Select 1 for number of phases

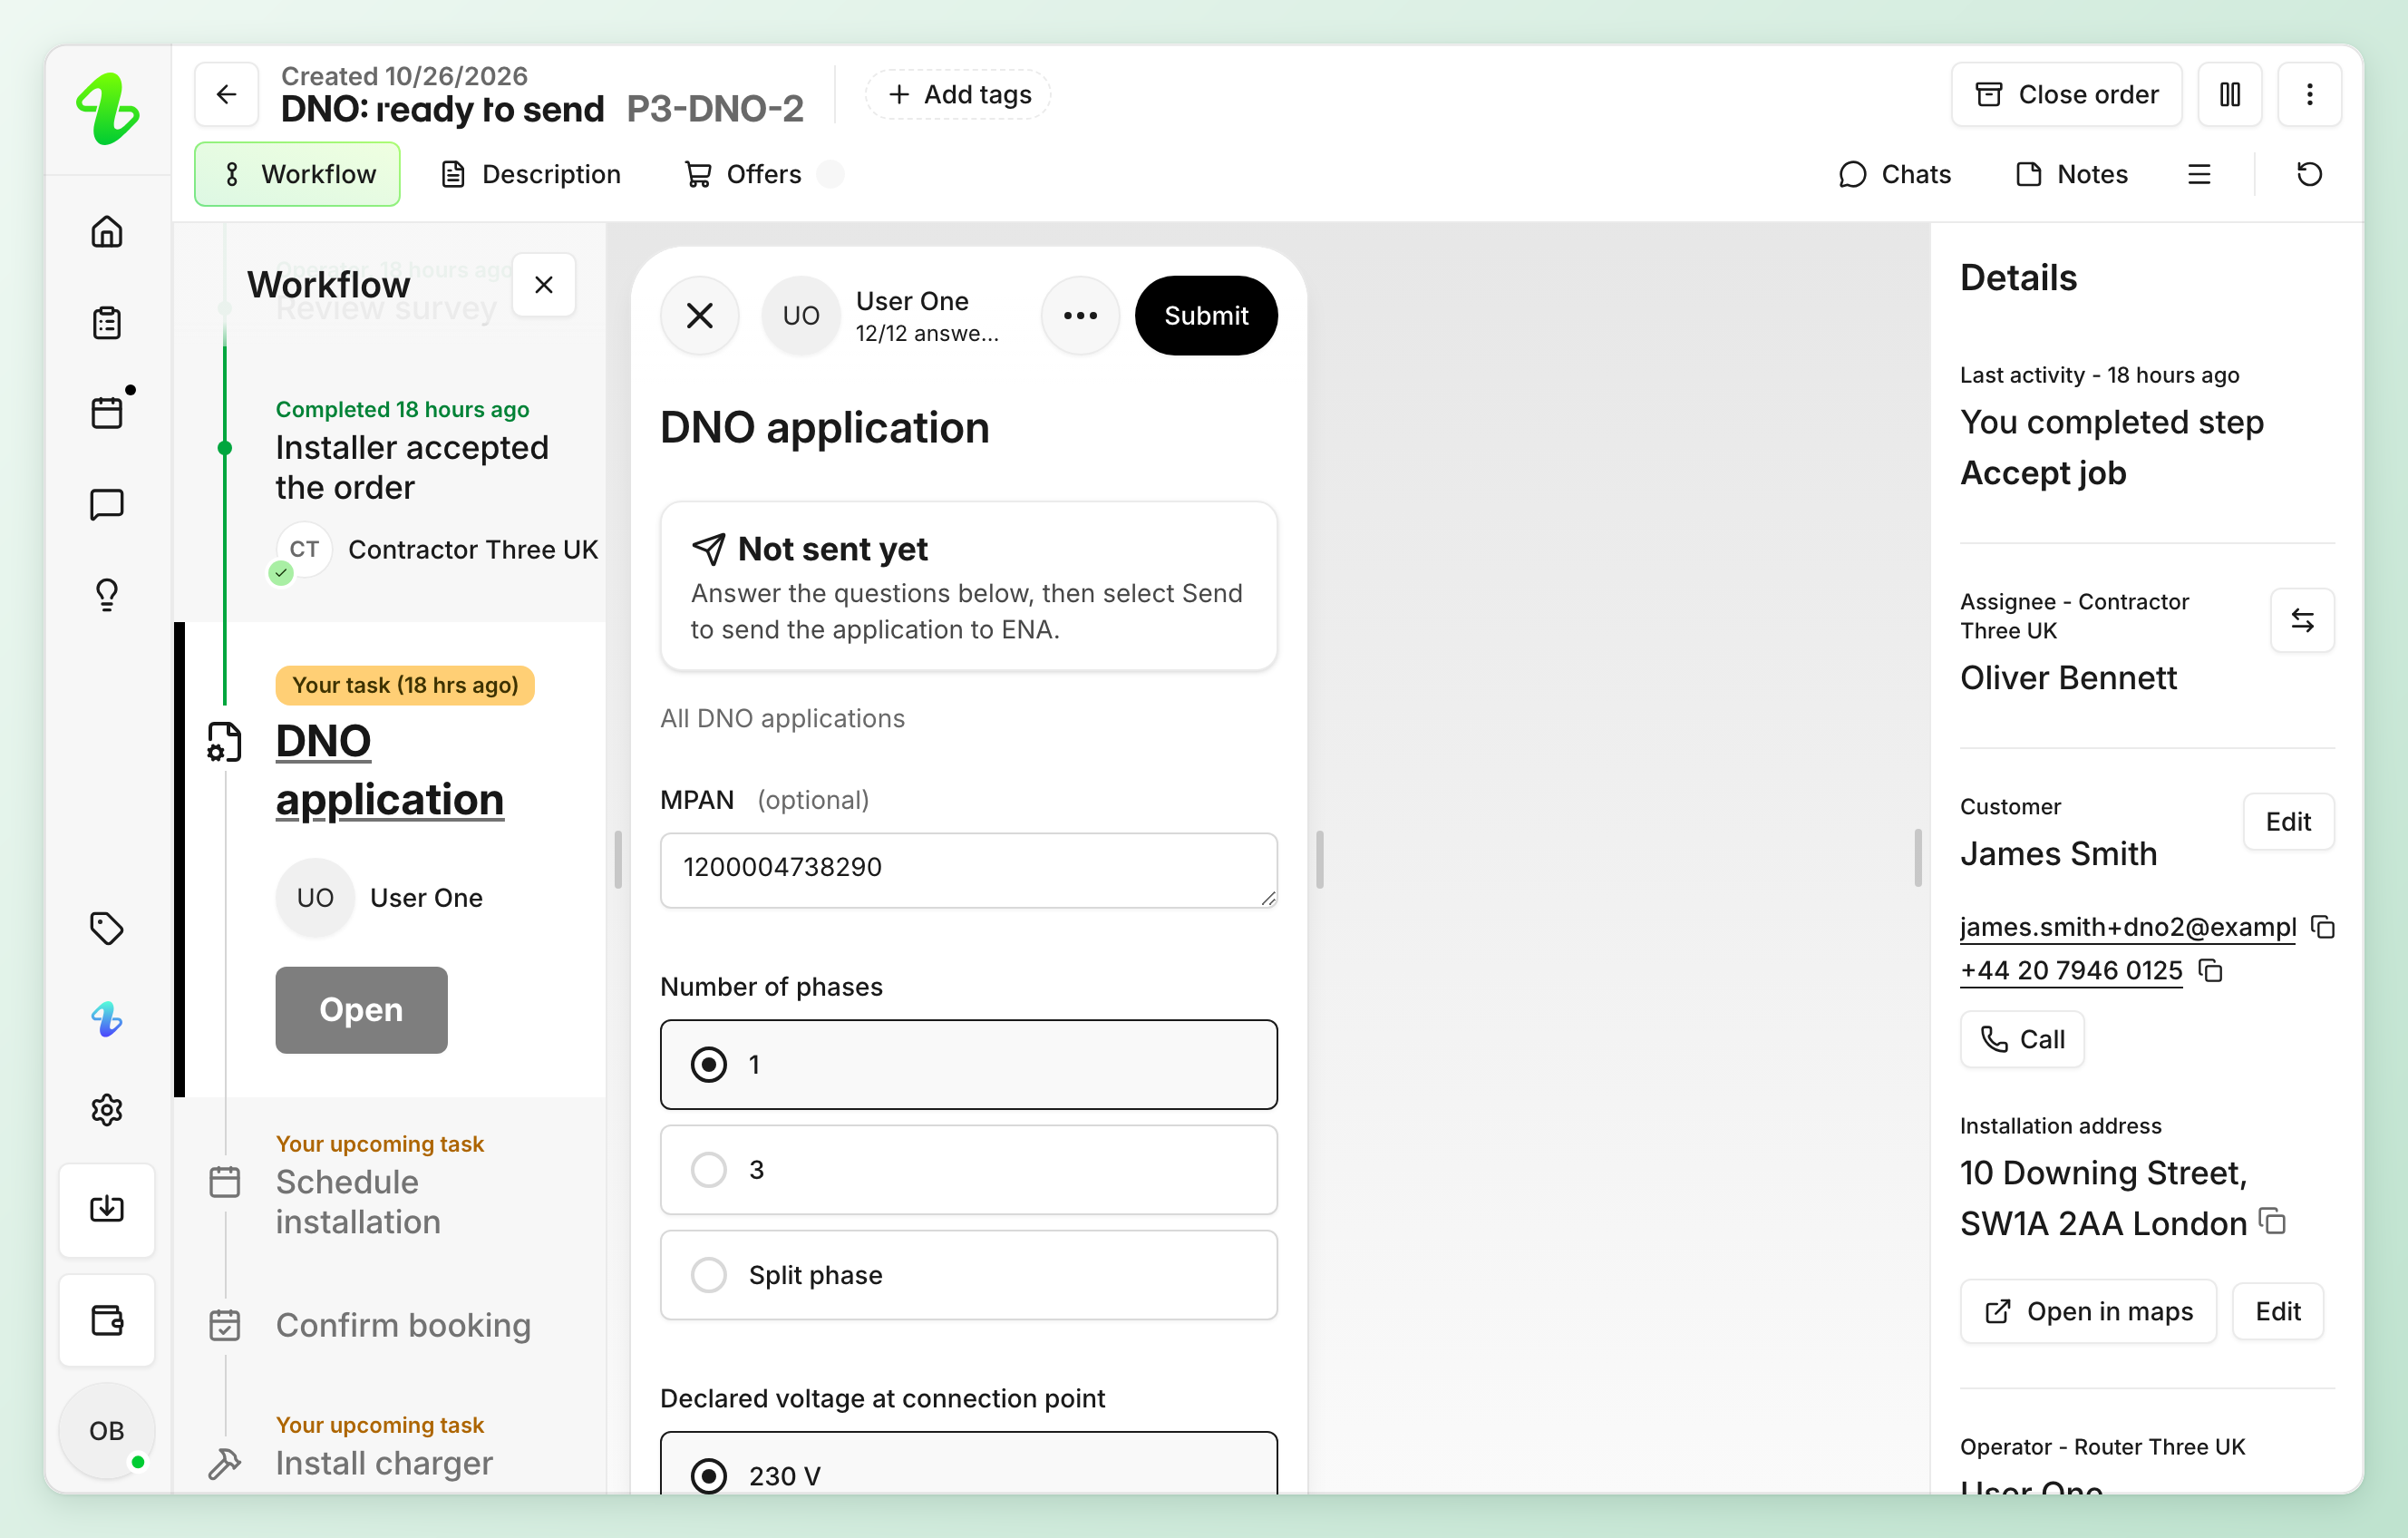(x=968, y=1064)
